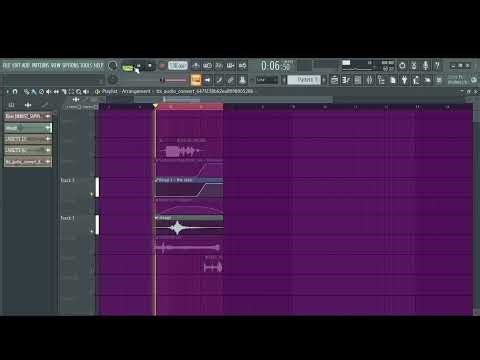Open the PATTERNS menu

(x=40, y=65)
